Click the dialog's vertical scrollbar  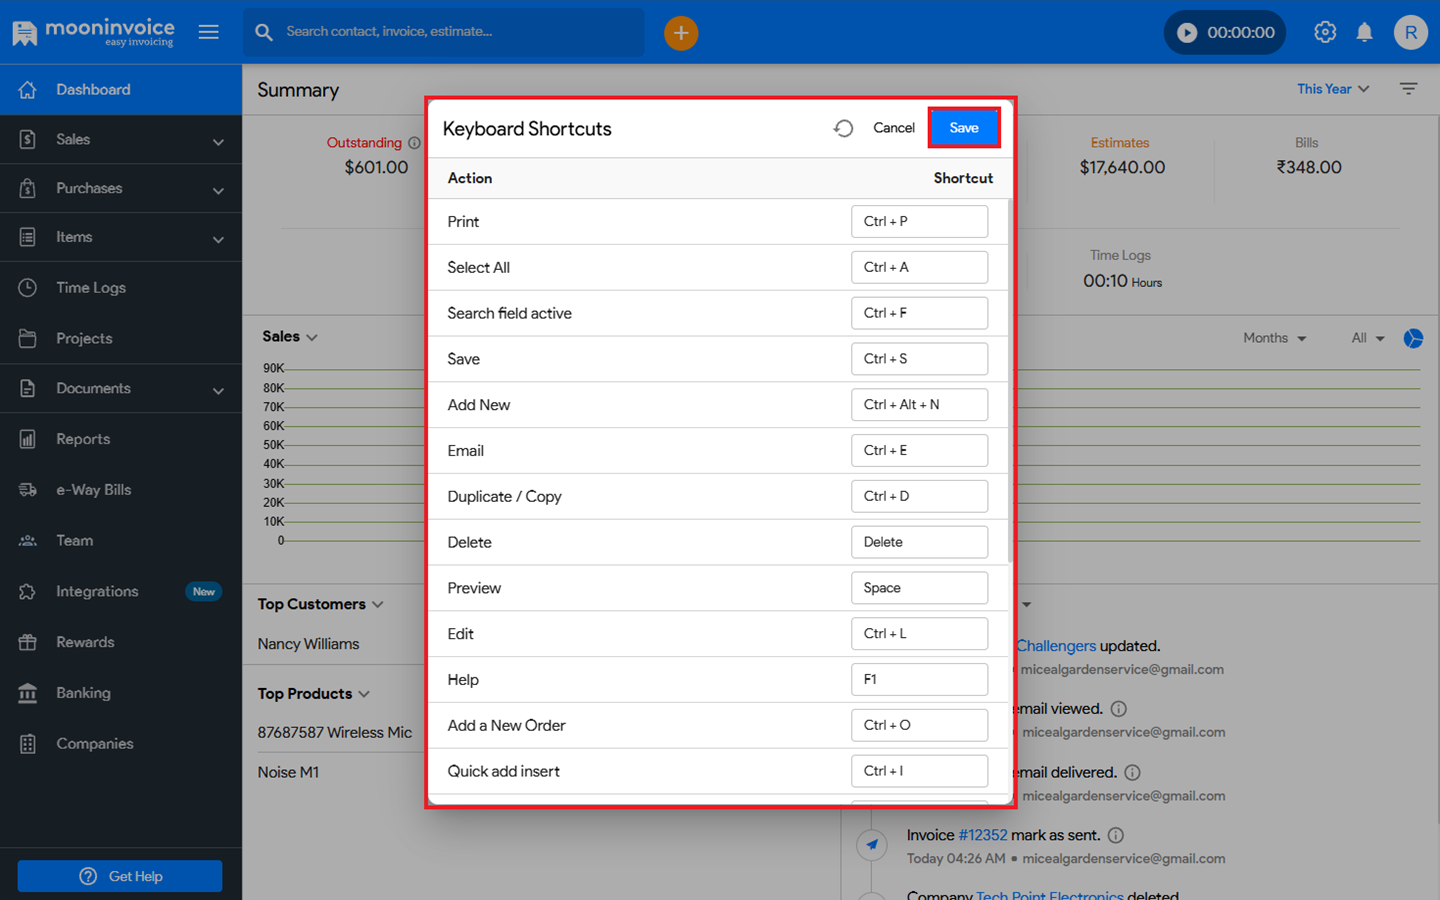point(1010,380)
